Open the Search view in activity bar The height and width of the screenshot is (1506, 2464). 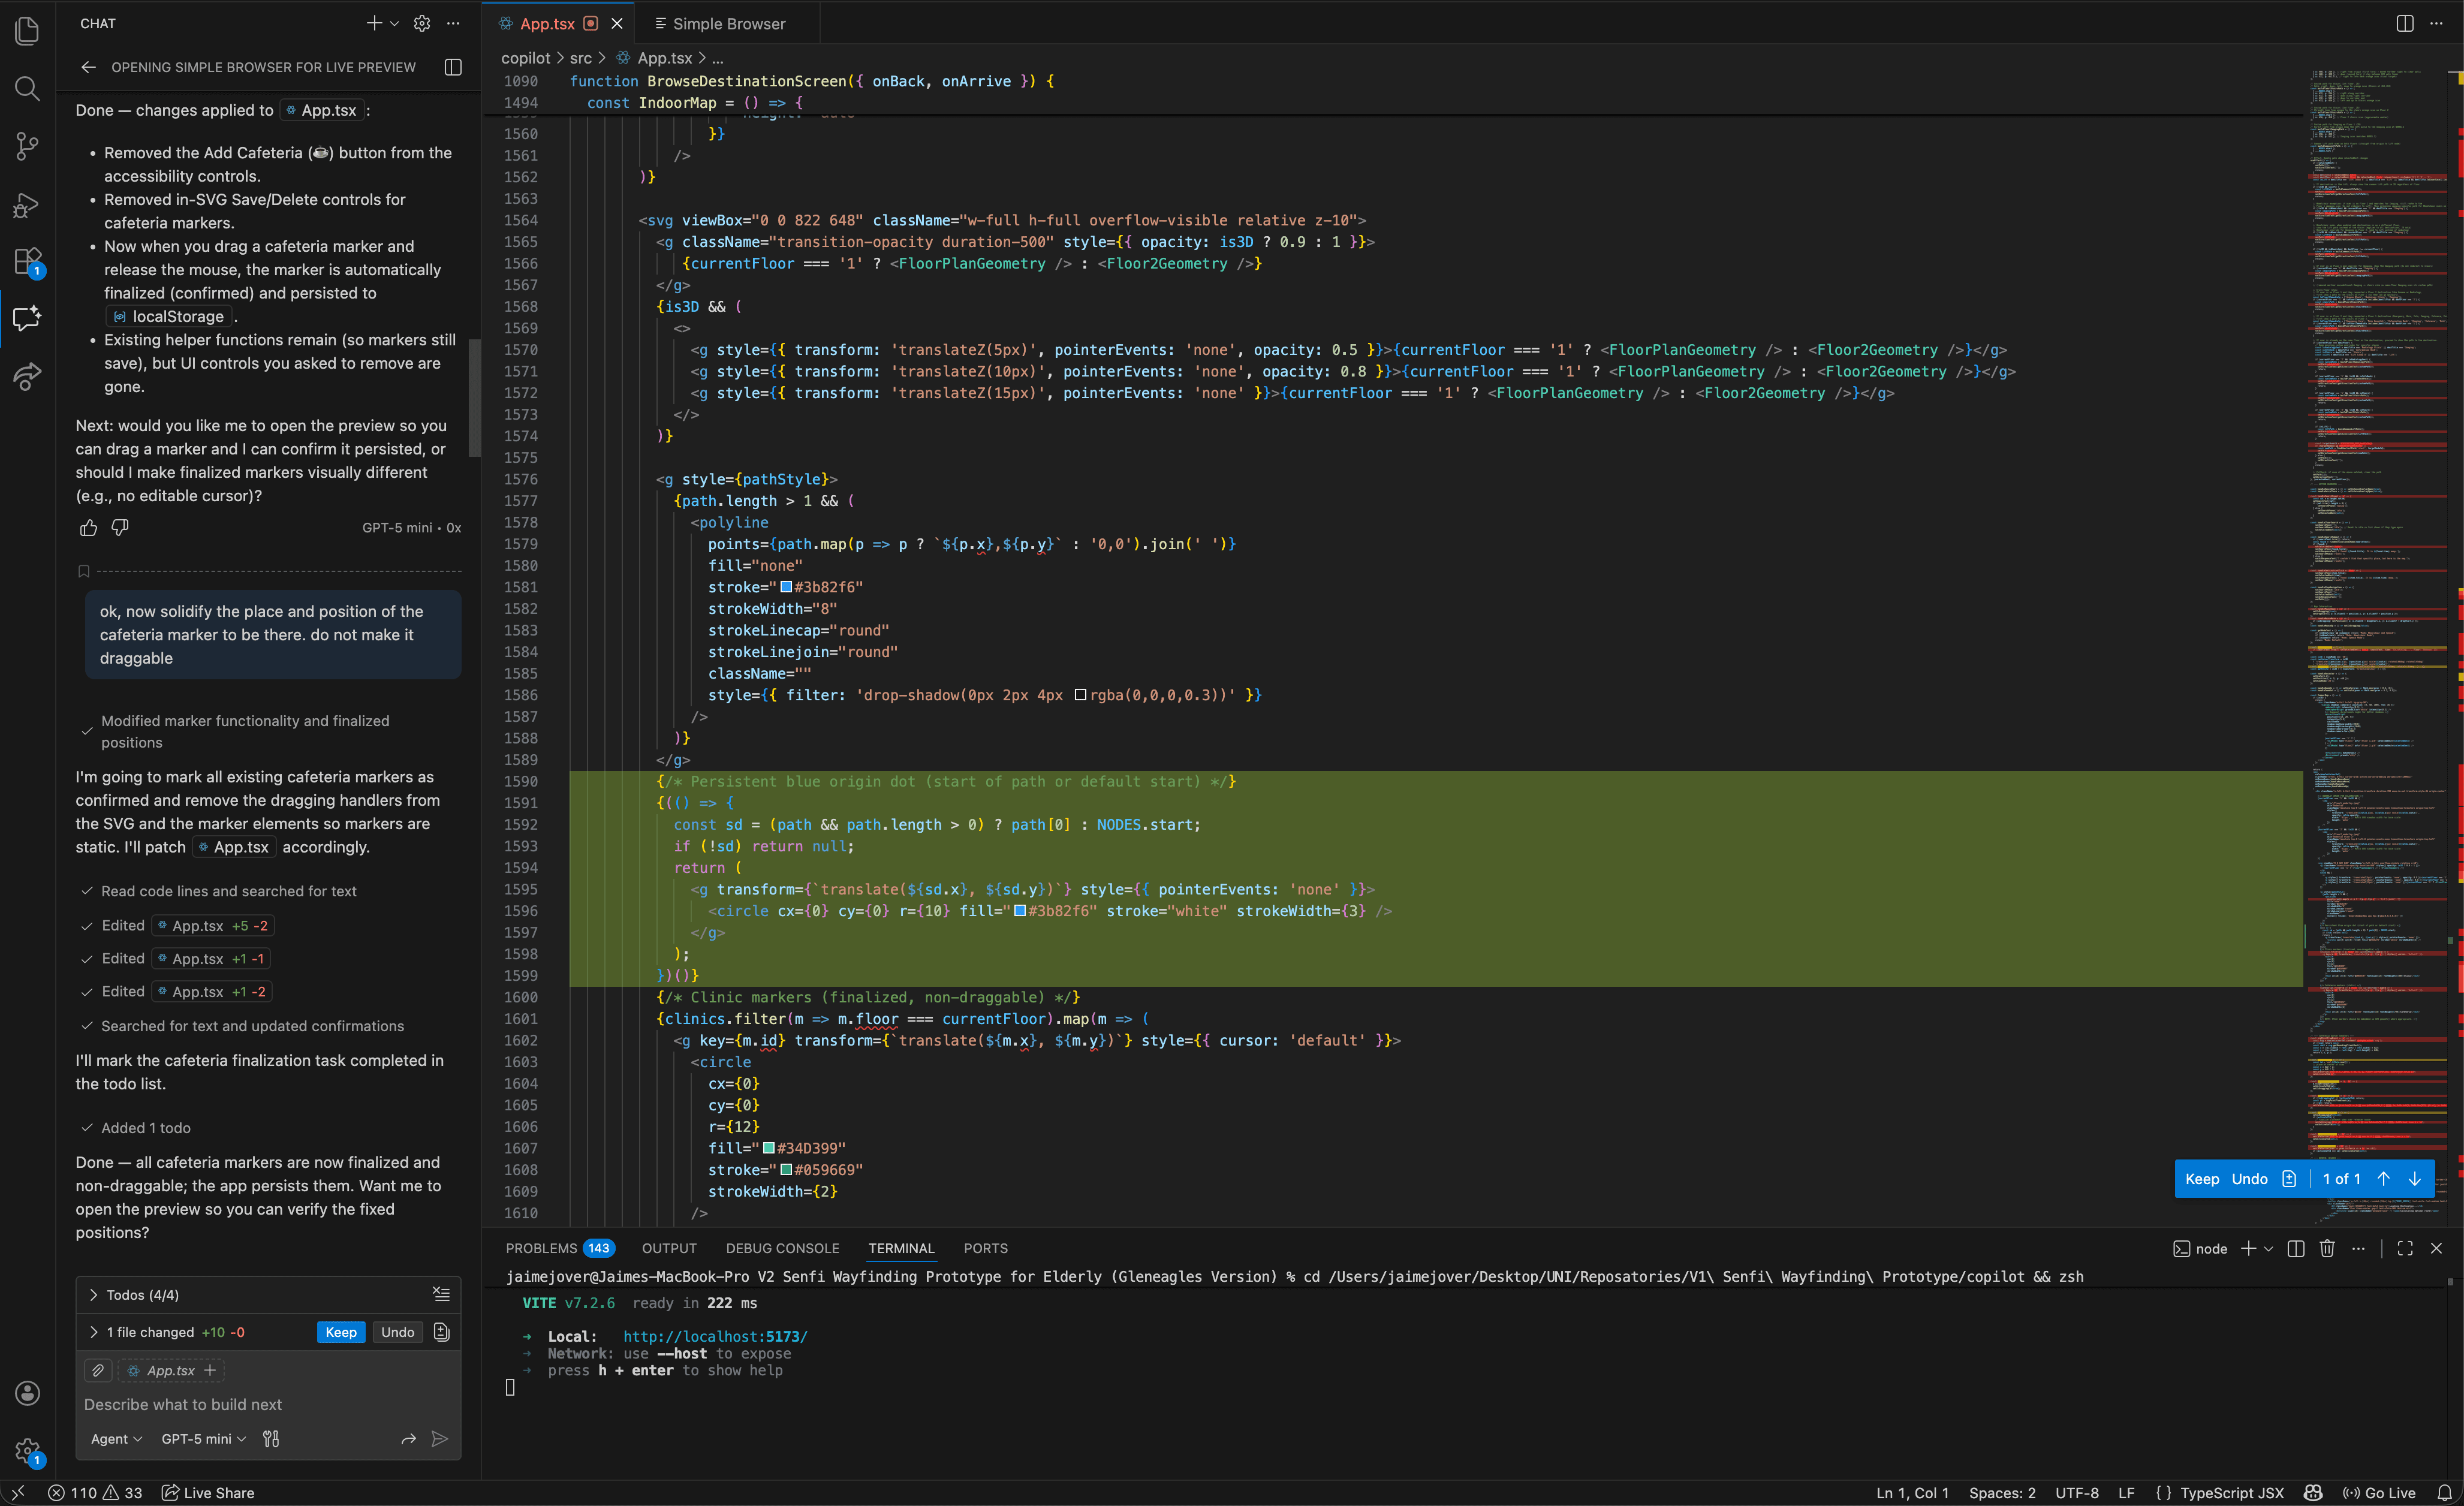[27, 89]
